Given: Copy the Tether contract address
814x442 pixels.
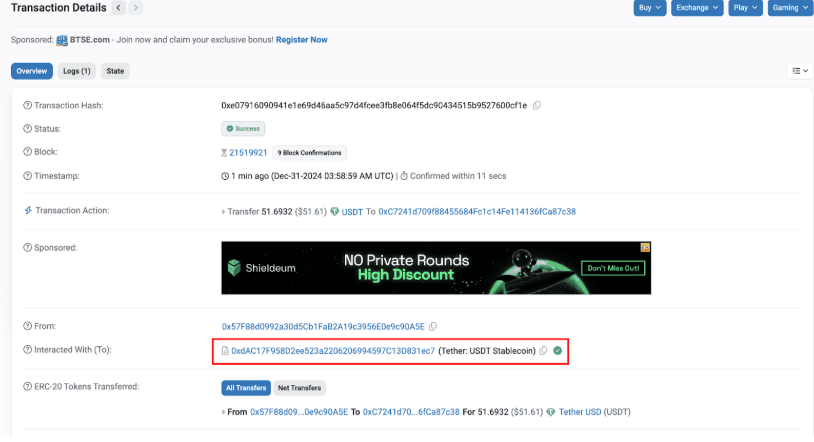Looking at the screenshot, I should point(543,351).
